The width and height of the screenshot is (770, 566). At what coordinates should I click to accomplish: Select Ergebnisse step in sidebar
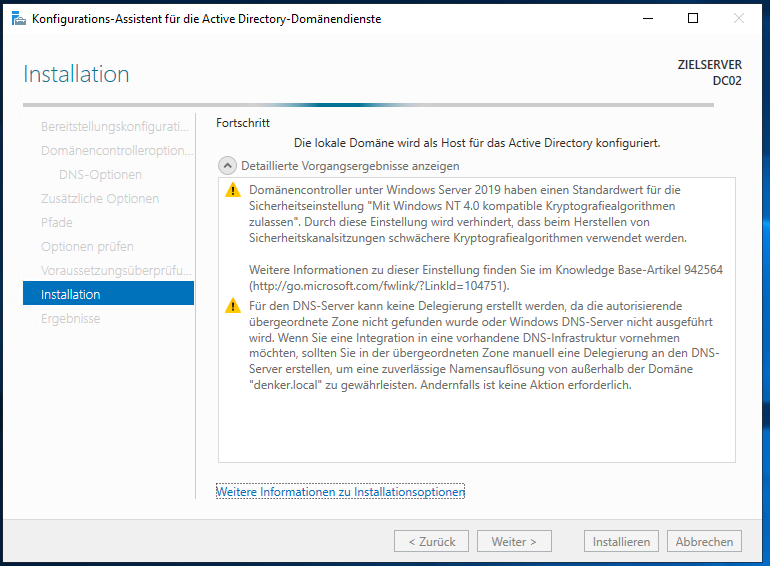71,319
